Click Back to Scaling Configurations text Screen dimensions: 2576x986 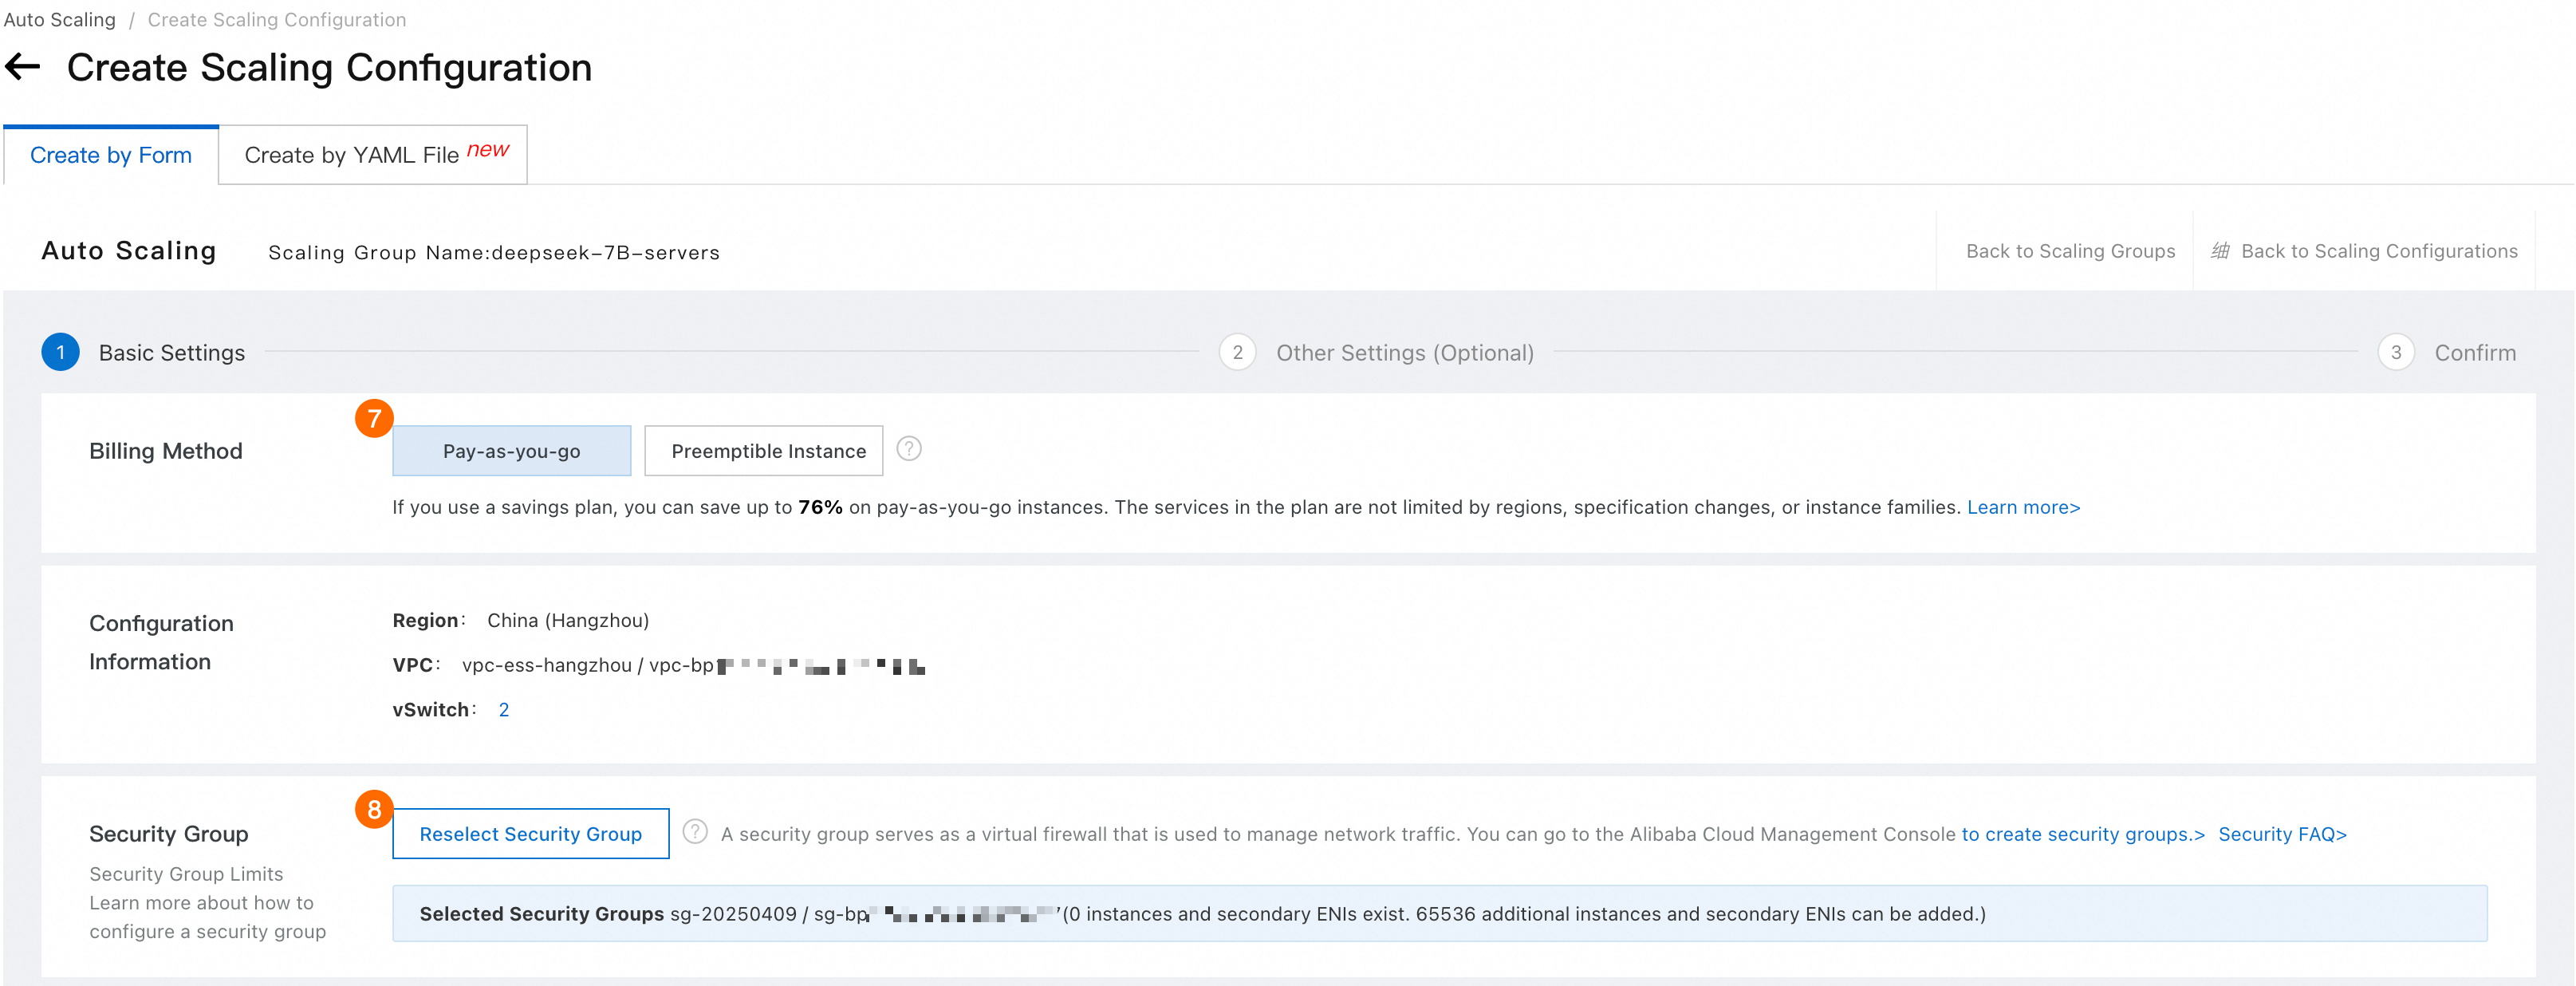(x=2379, y=251)
